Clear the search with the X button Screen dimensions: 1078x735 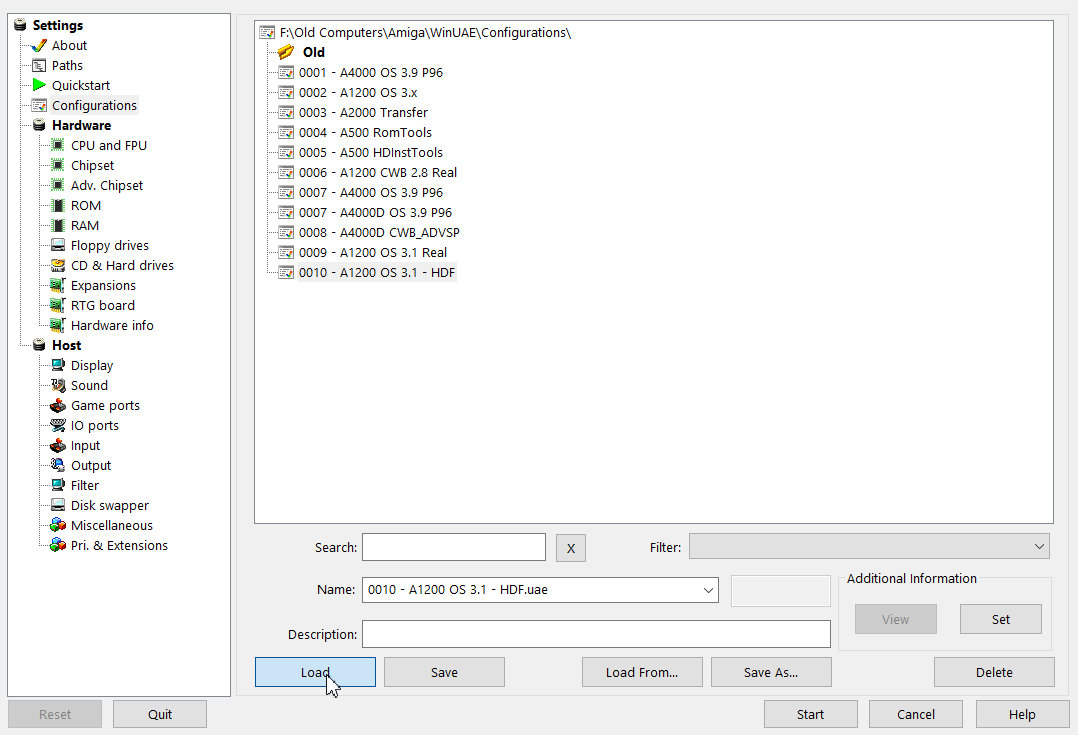[x=571, y=548]
